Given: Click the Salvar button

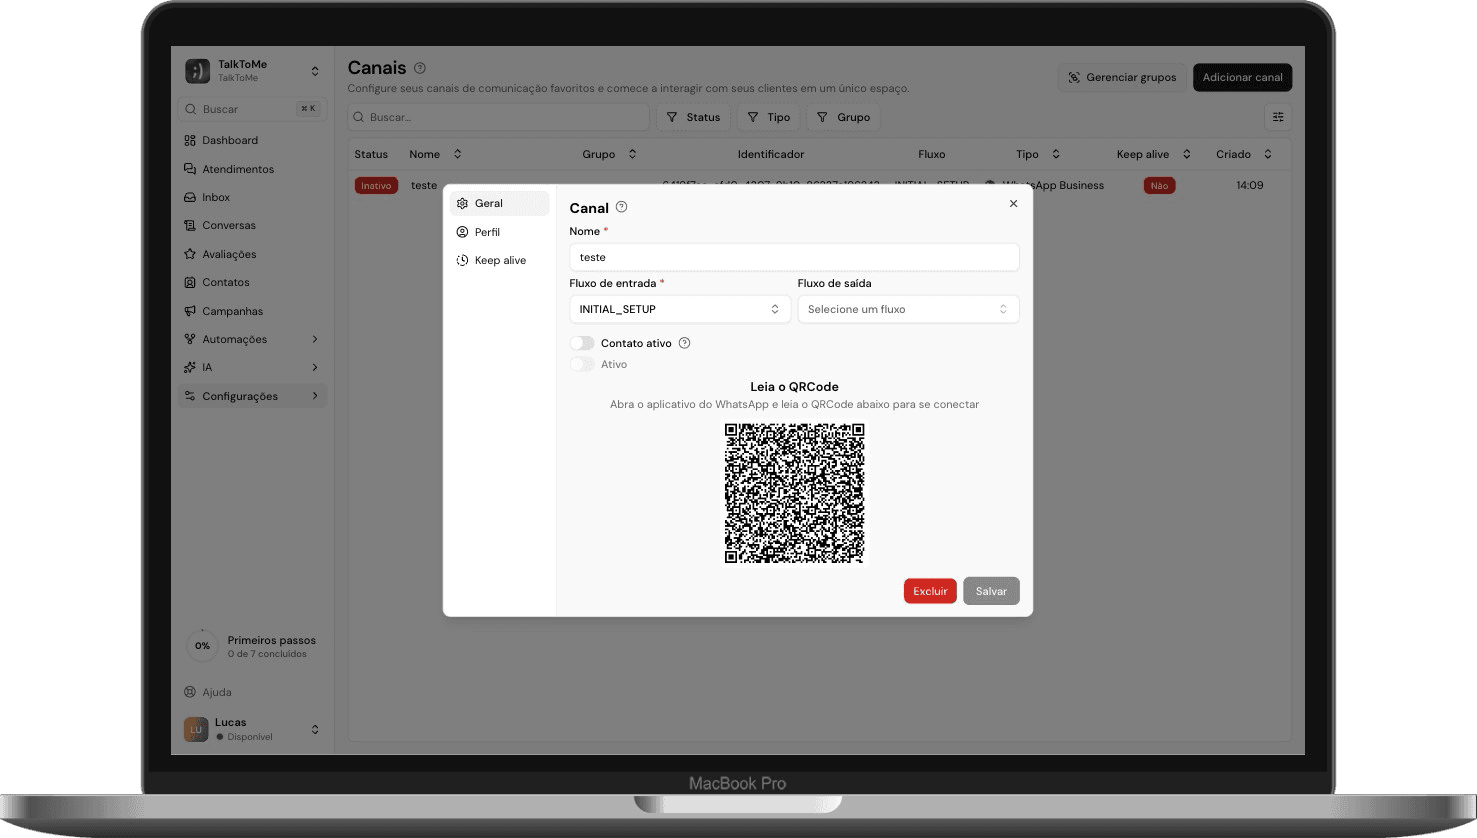Looking at the screenshot, I should (990, 591).
